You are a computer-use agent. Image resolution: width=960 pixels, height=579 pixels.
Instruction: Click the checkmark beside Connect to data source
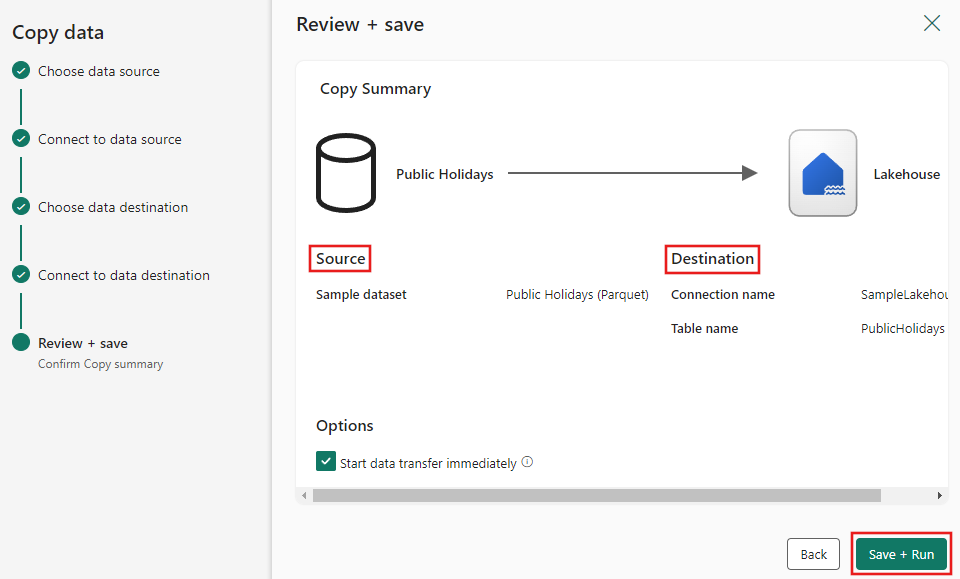[x=21, y=139]
